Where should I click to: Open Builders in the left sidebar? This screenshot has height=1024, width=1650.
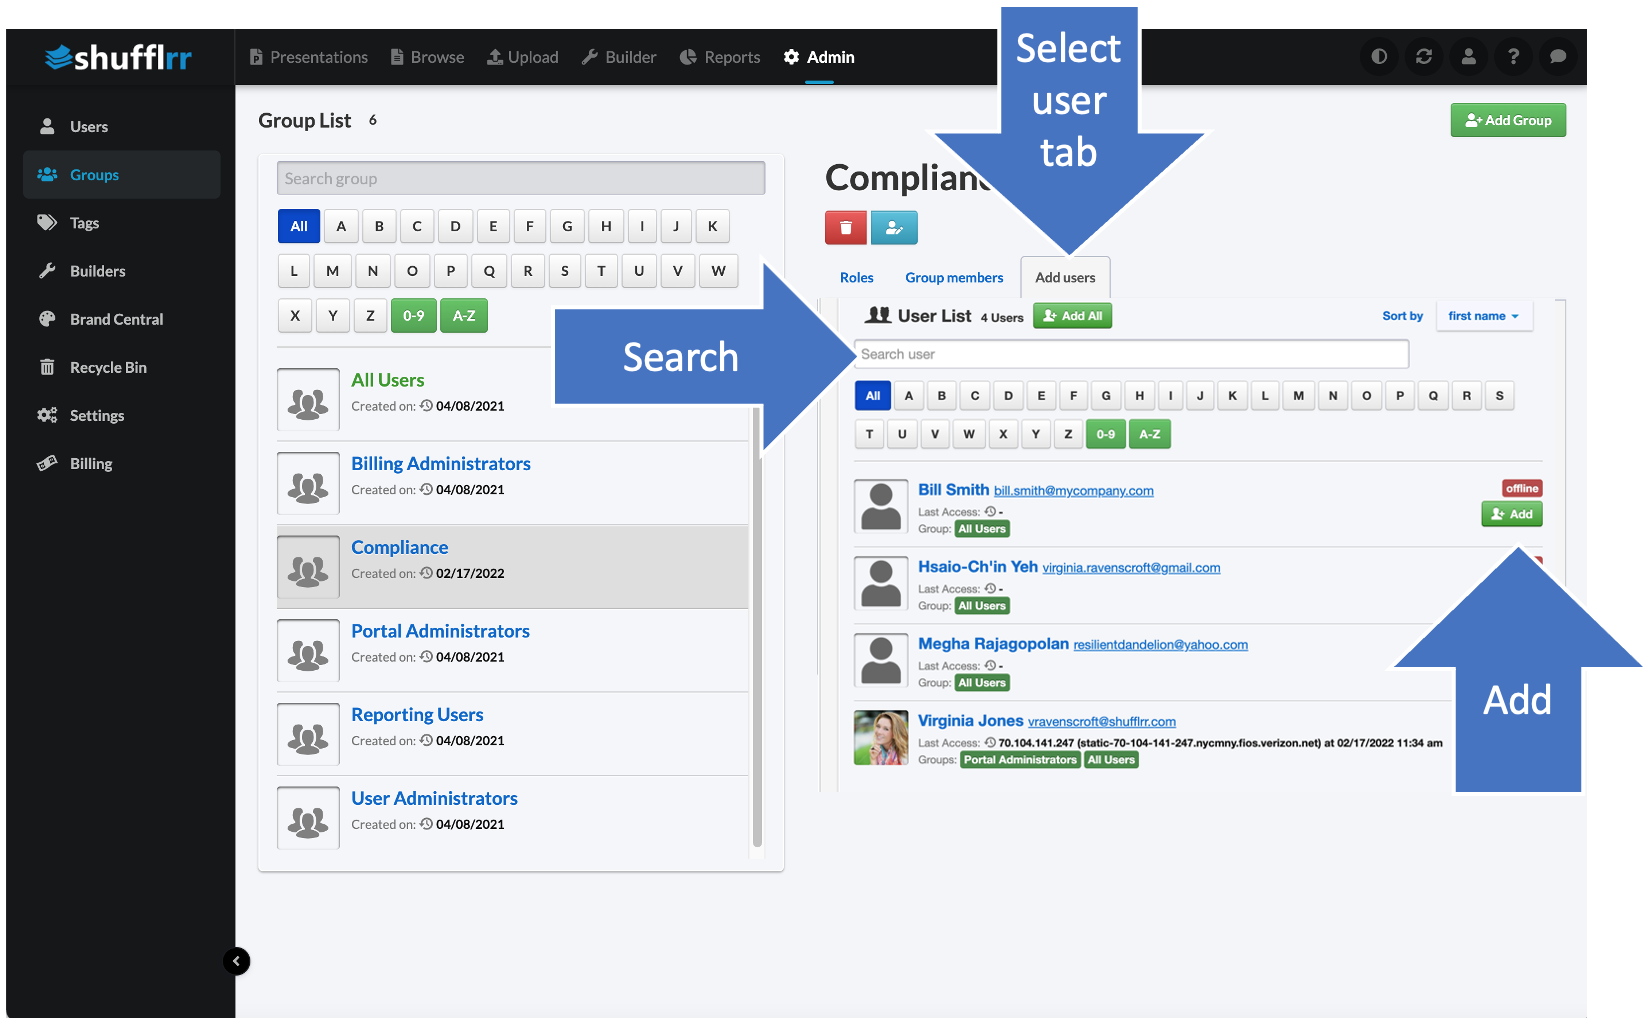122,271
